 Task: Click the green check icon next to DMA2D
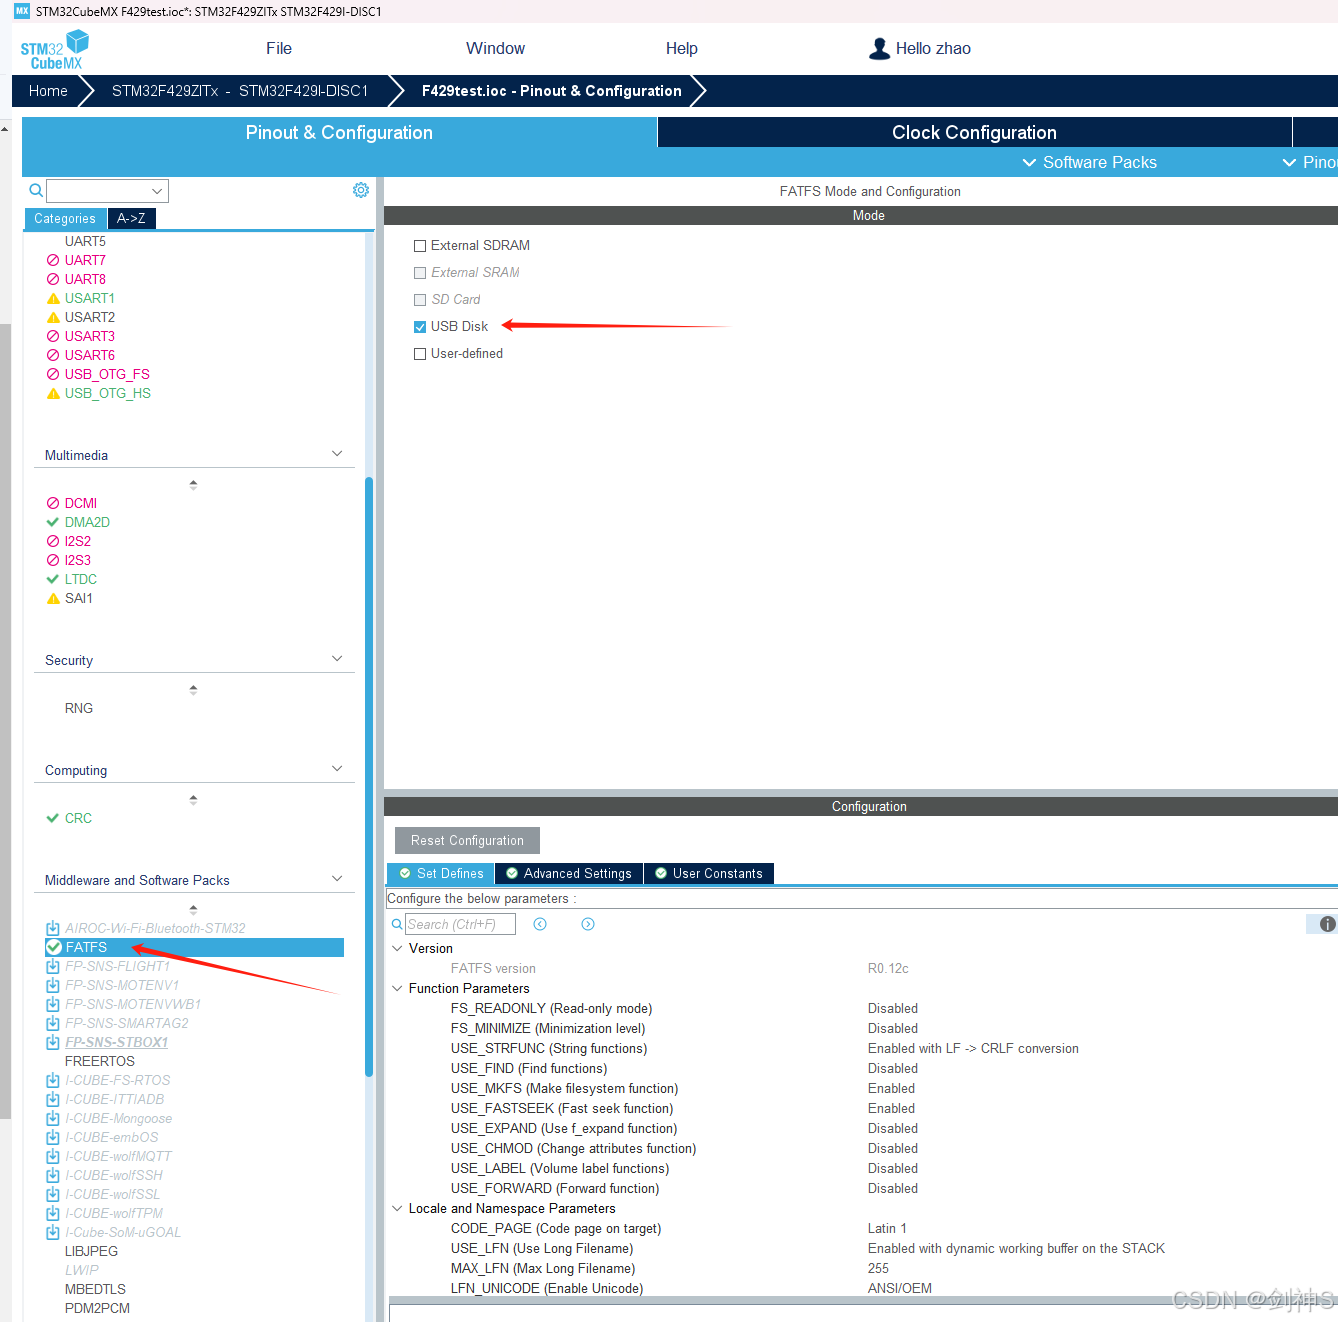pyautogui.click(x=53, y=522)
